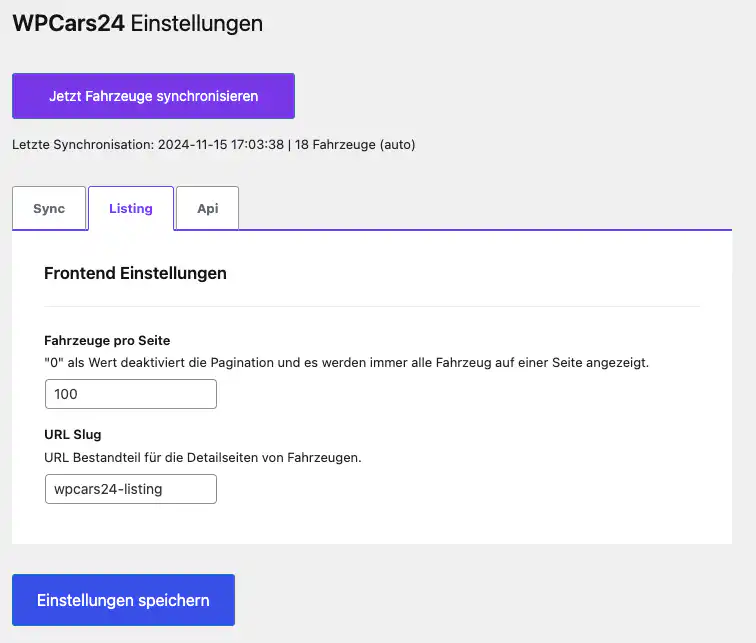Click the bold WPCars24 word in title
This screenshot has height=643, width=756.
click(68, 23)
